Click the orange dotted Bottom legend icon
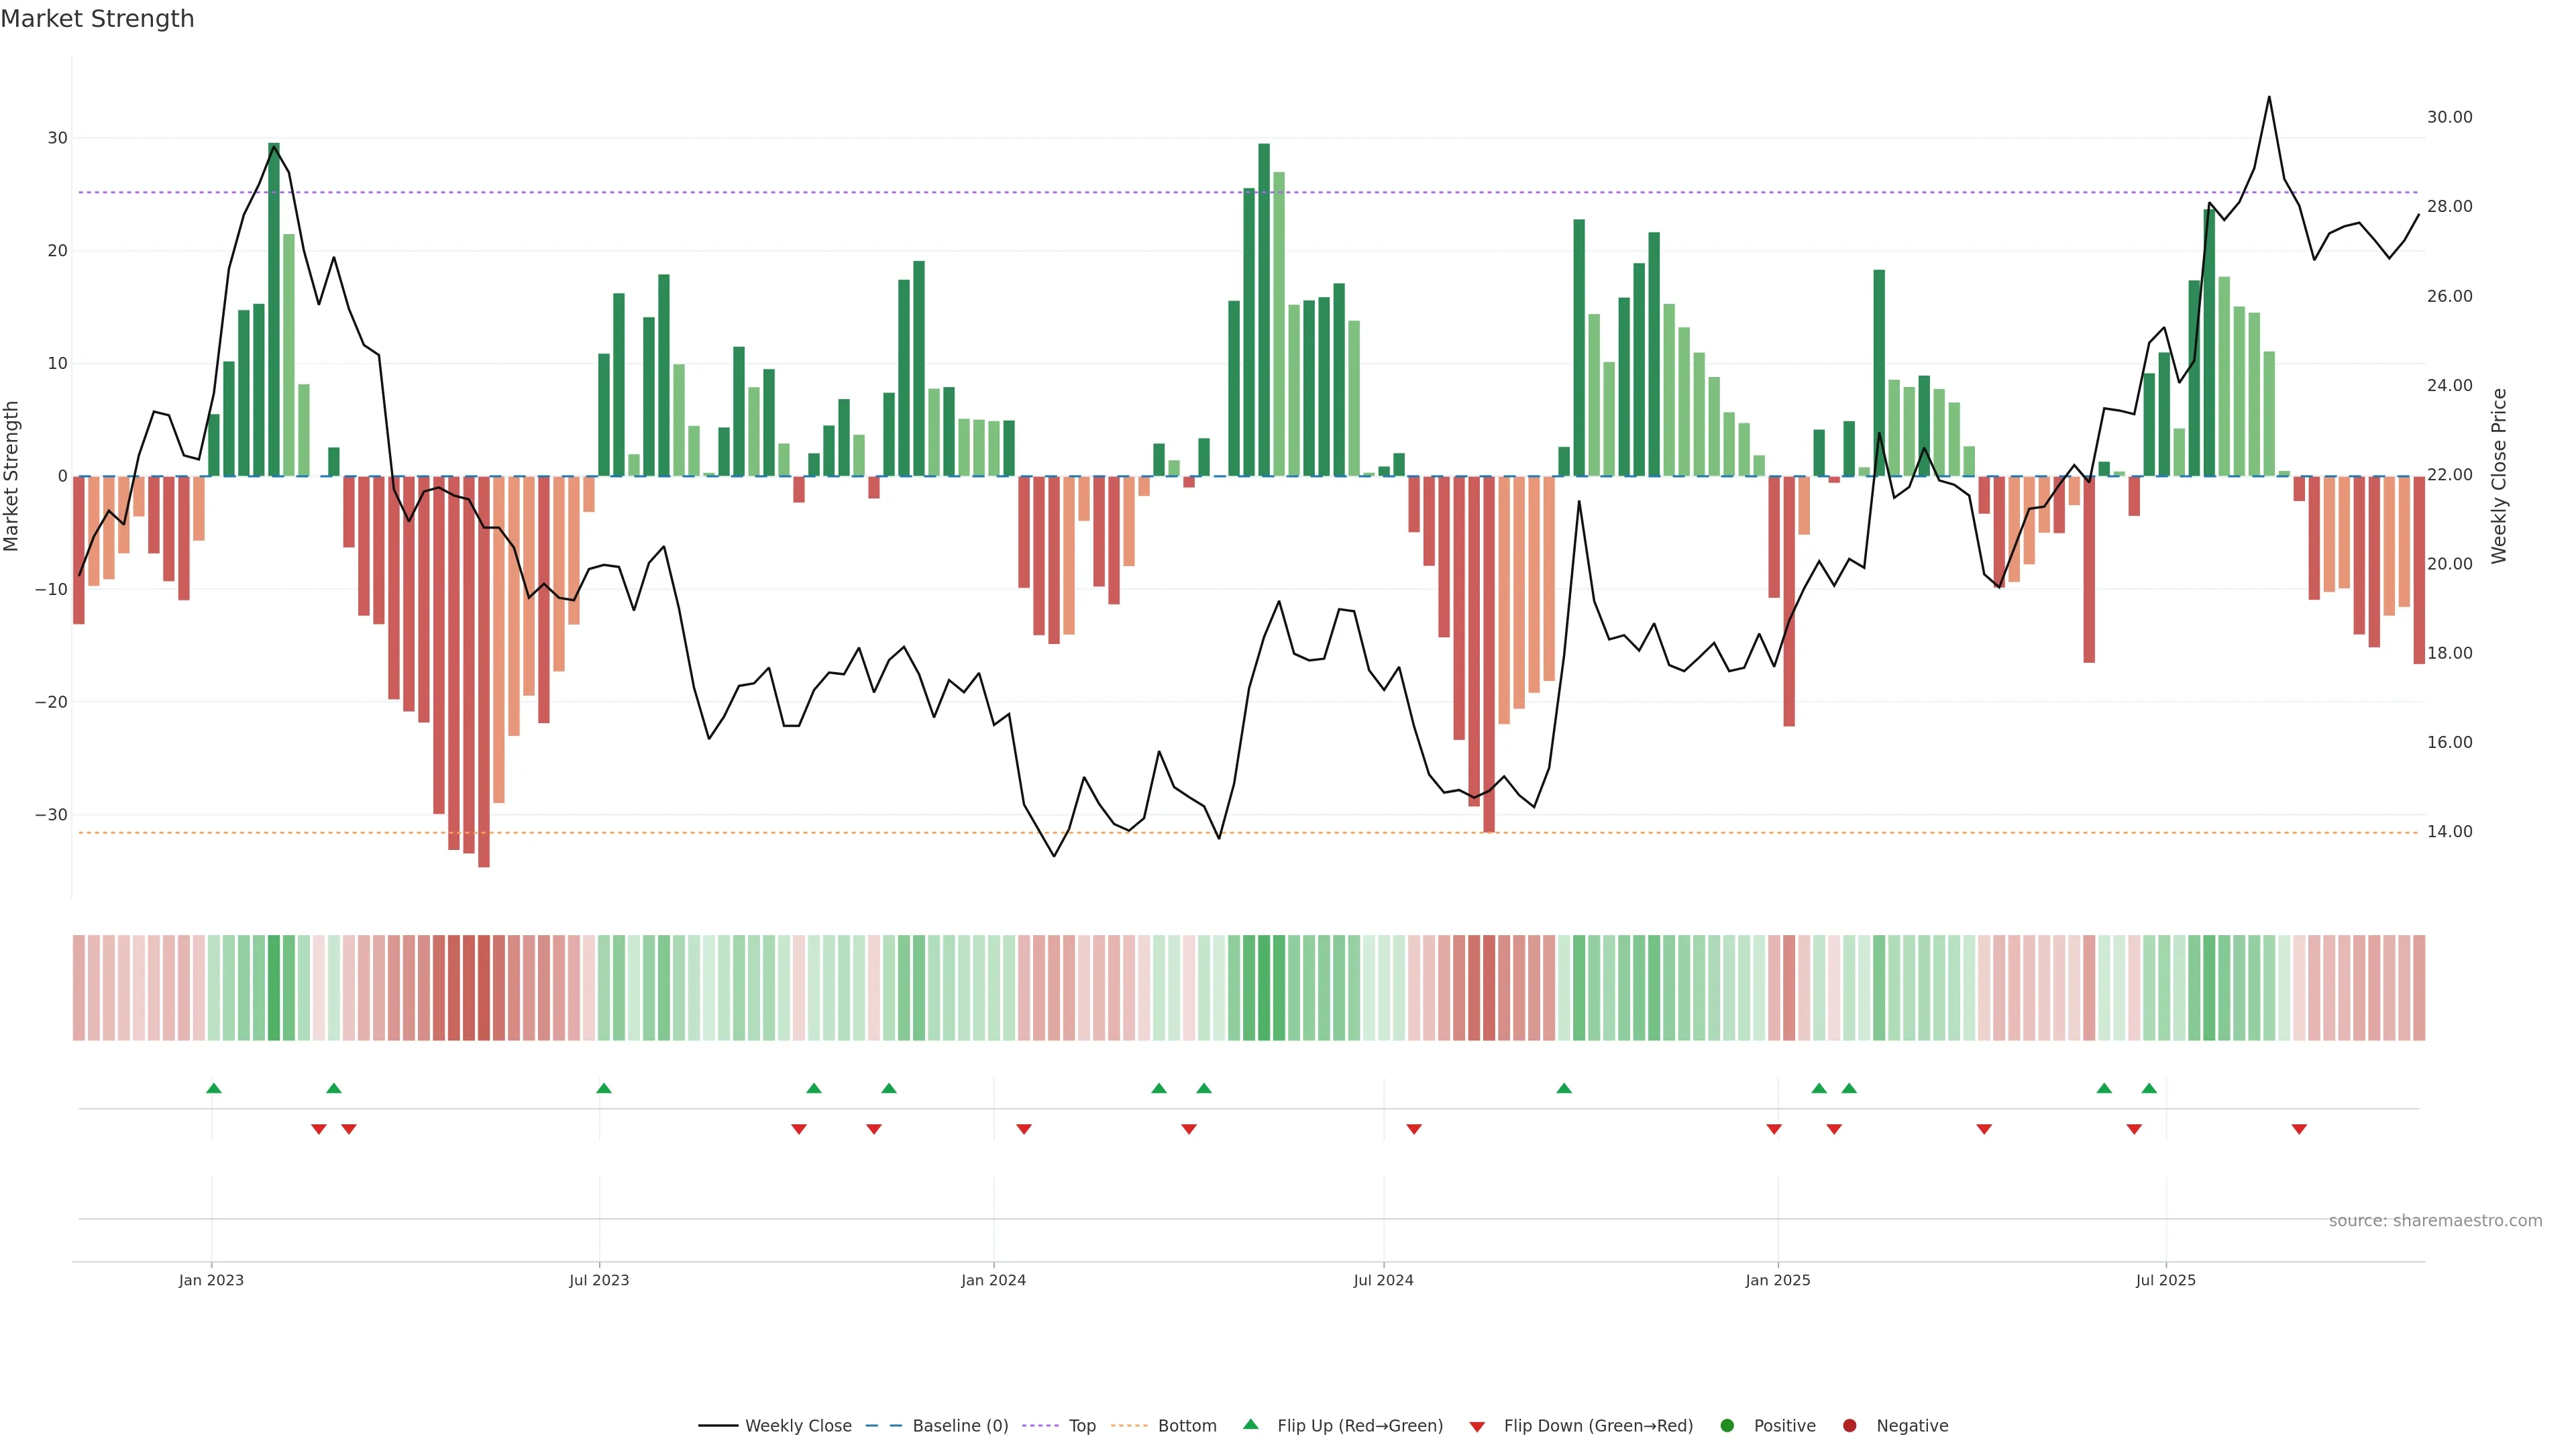Viewport: 2576px width, 1449px height. (x=1129, y=1426)
